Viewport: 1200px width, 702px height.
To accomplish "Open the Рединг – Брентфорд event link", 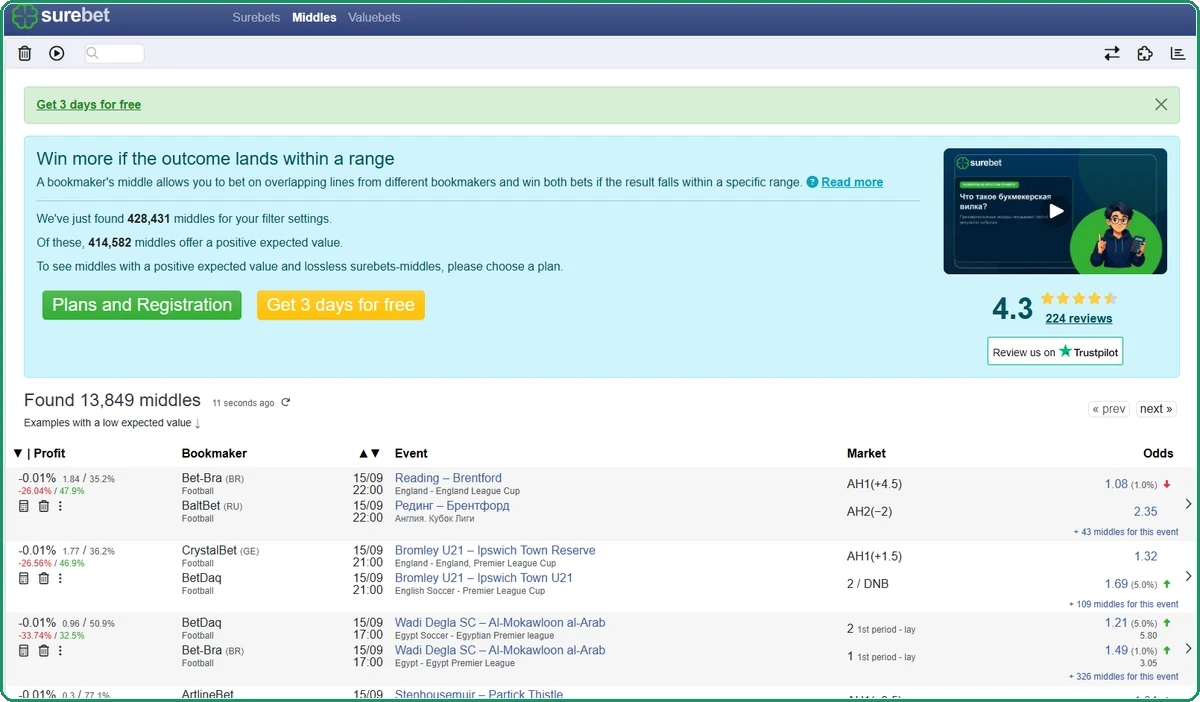I will coord(452,505).
